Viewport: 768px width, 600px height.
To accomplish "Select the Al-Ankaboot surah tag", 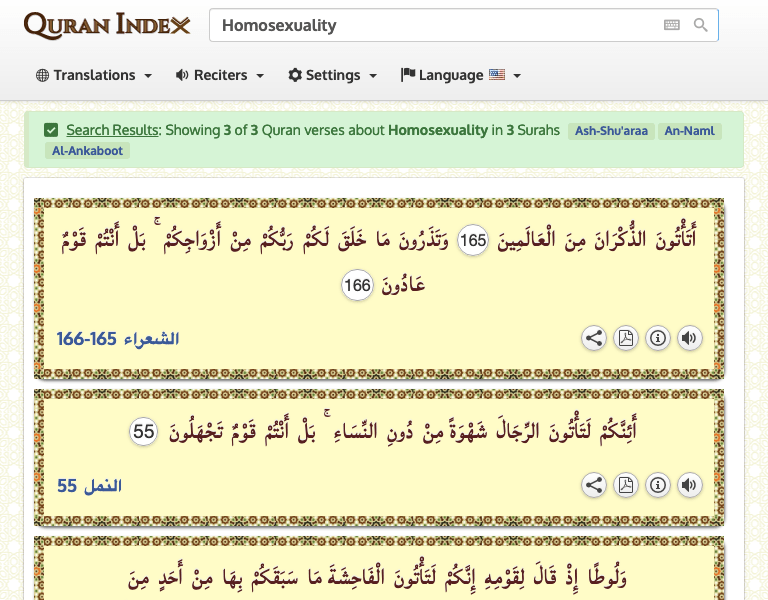I will [87, 151].
